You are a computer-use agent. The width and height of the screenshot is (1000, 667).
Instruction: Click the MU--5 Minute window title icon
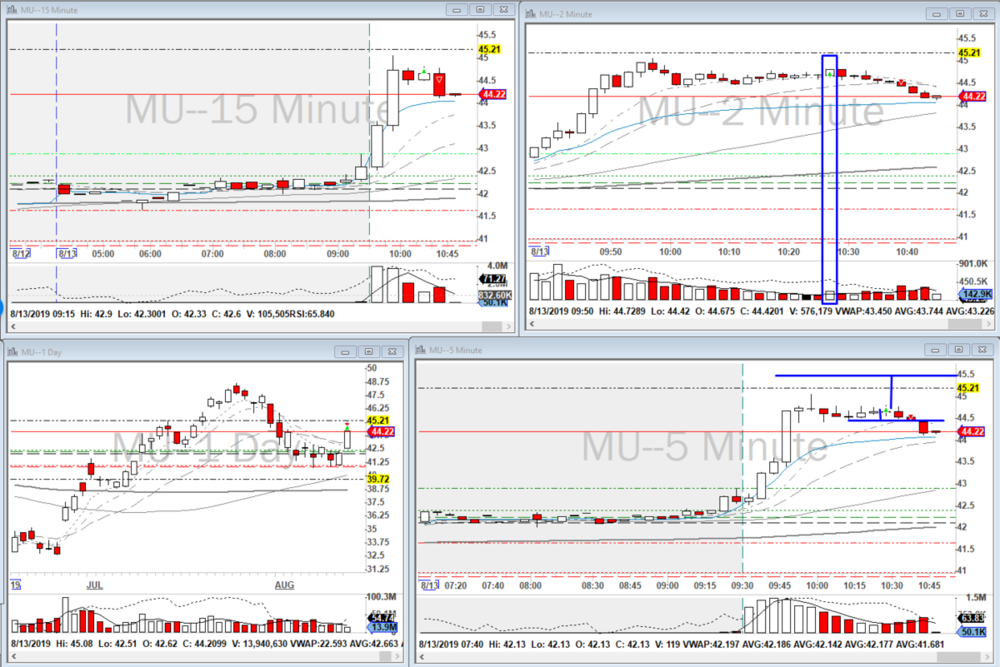(x=422, y=349)
